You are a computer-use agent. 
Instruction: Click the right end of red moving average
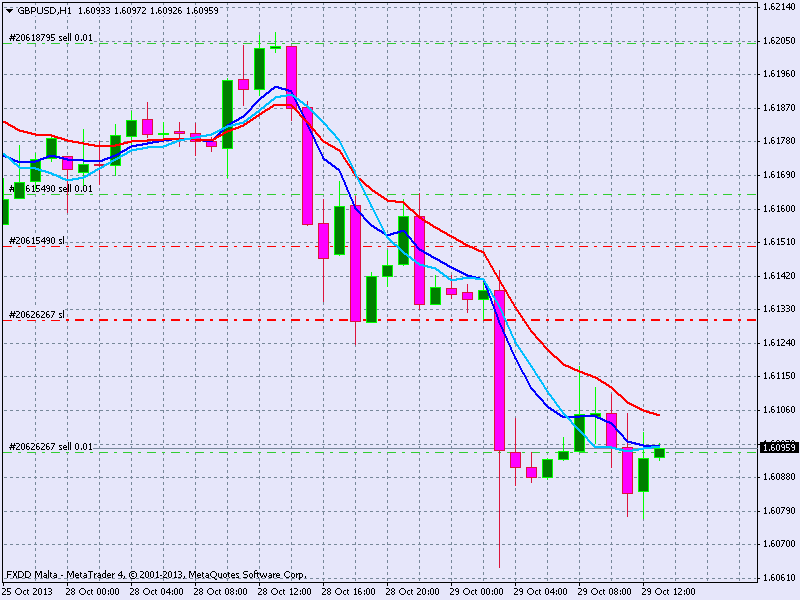coord(655,413)
